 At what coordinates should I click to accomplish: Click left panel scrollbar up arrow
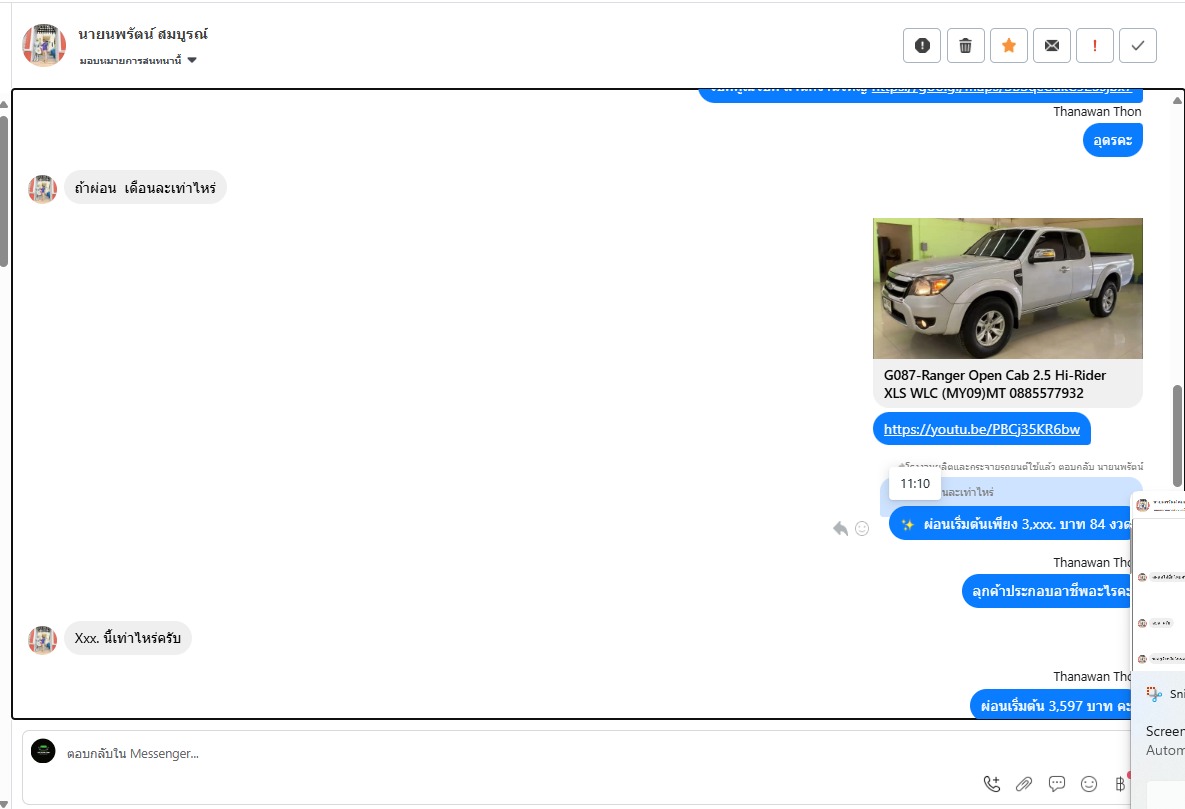point(4,104)
